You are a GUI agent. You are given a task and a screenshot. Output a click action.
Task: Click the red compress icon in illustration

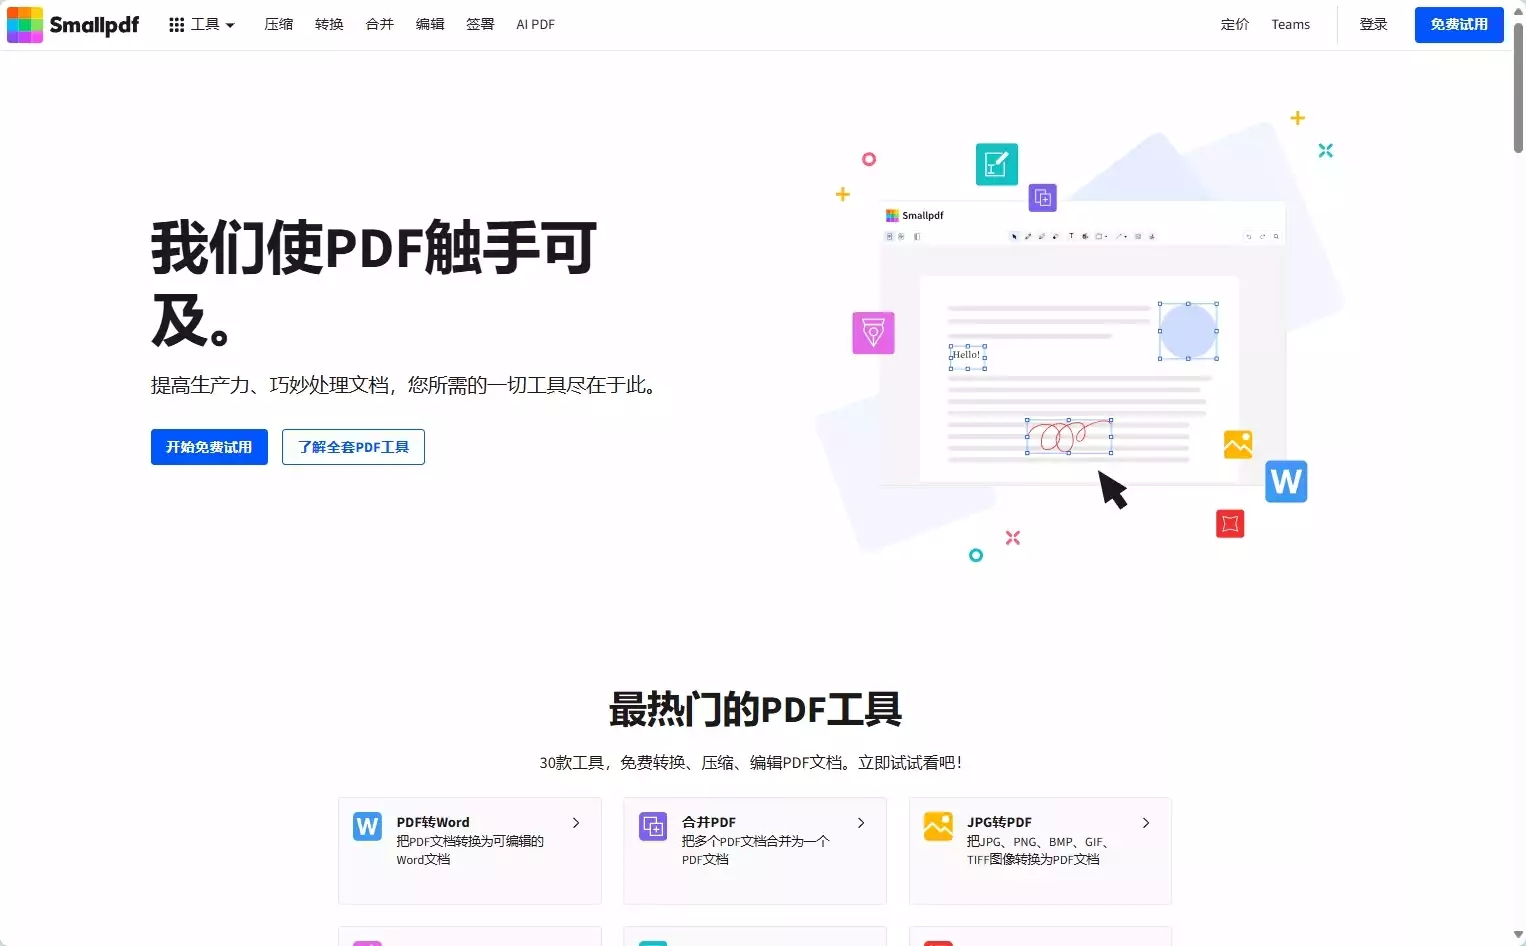tap(1230, 523)
